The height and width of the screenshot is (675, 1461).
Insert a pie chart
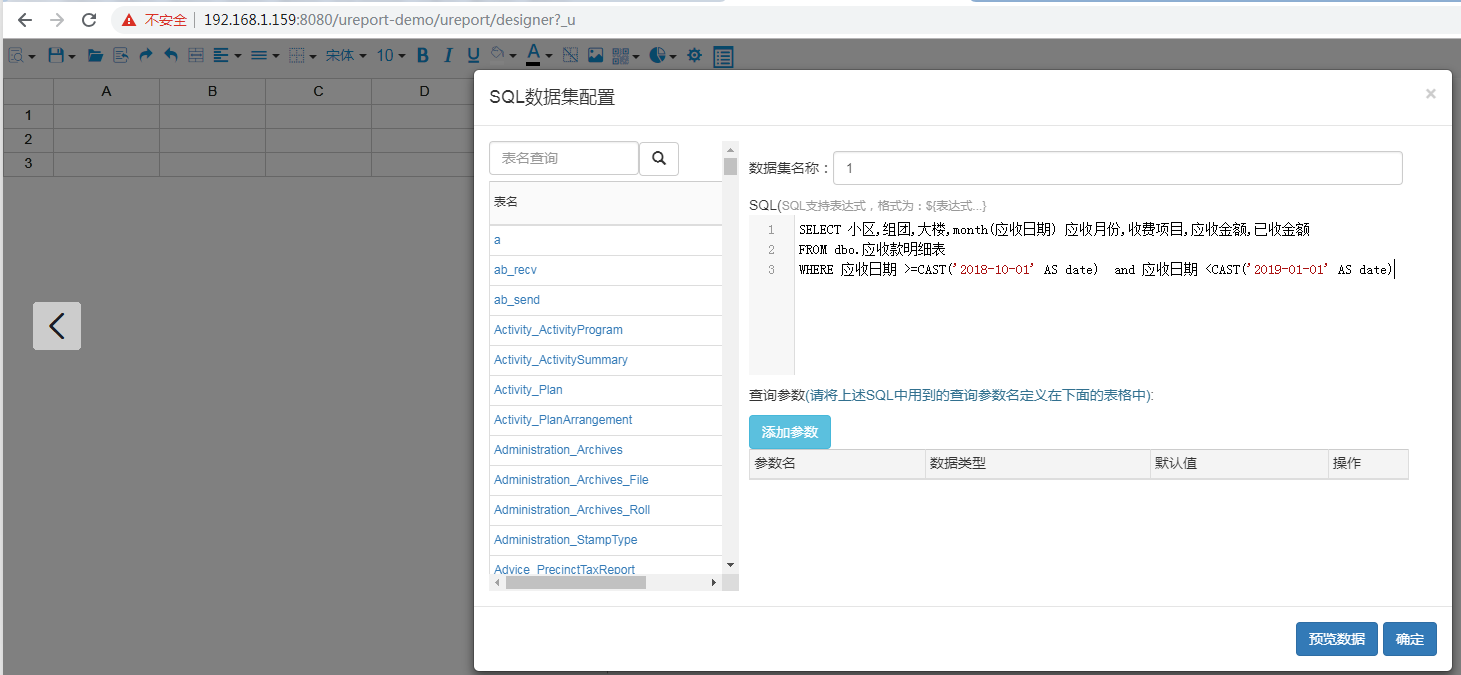pyautogui.click(x=658, y=56)
